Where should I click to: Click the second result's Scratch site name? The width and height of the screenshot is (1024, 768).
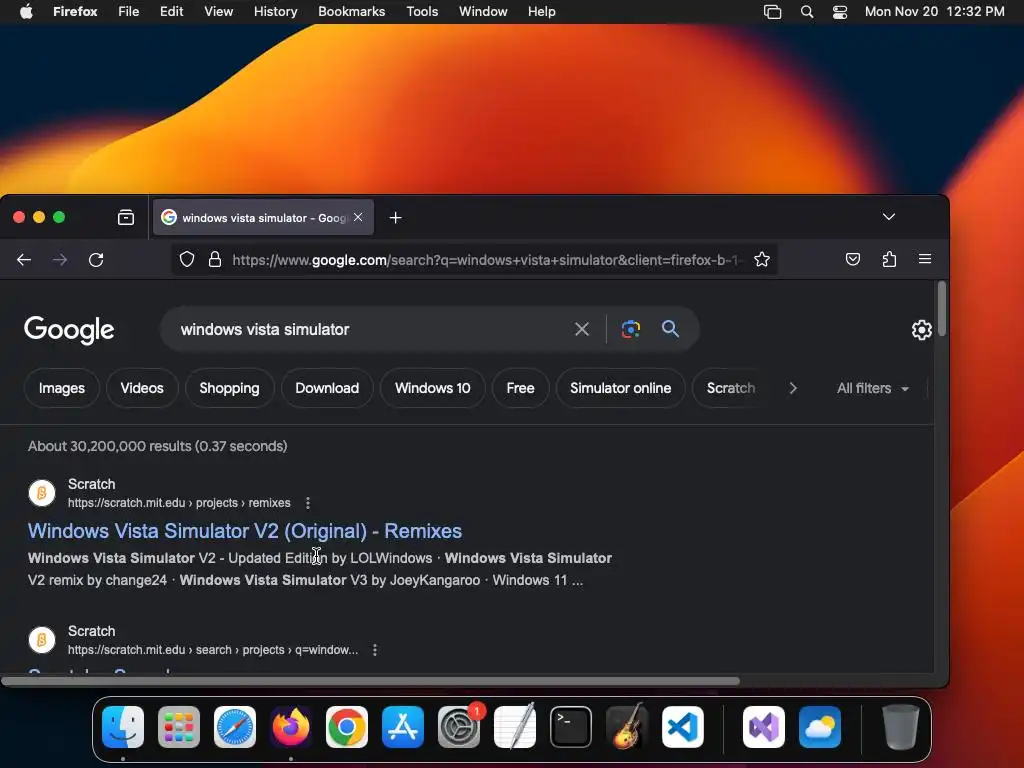coord(91,631)
